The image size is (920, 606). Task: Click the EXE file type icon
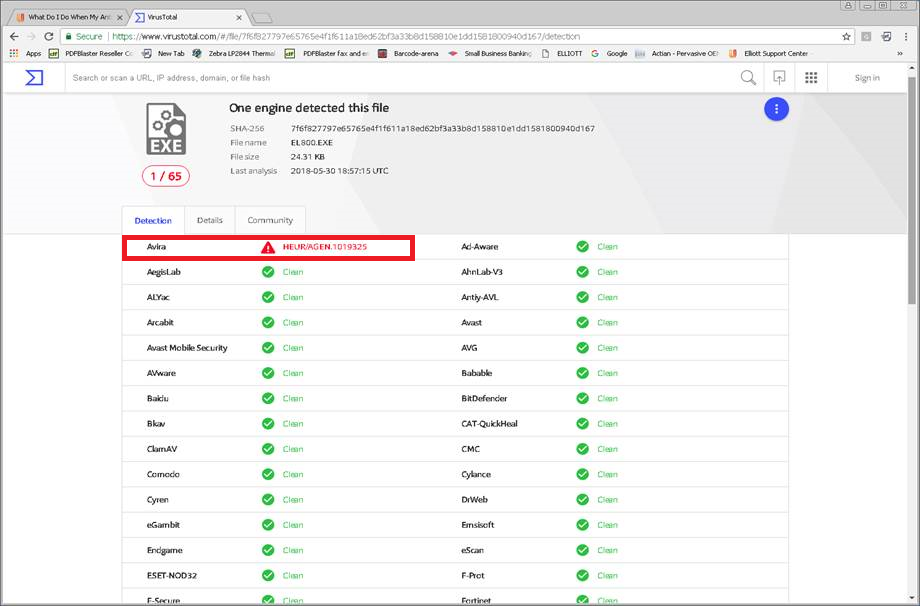click(x=166, y=129)
